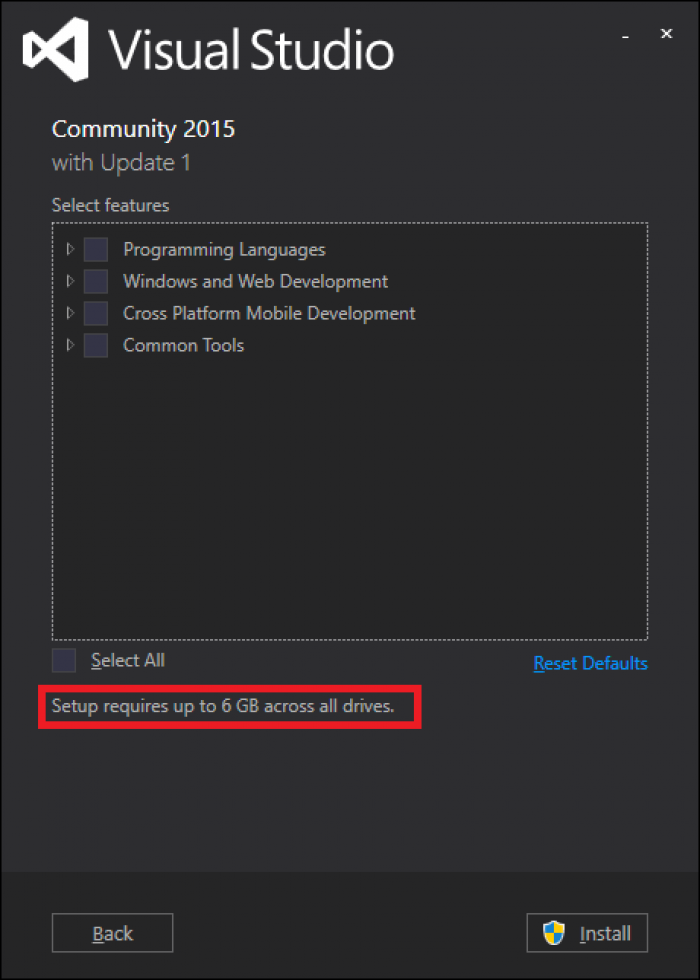
Task: Check the Windows and Web Development checkbox
Action: (96, 281)
